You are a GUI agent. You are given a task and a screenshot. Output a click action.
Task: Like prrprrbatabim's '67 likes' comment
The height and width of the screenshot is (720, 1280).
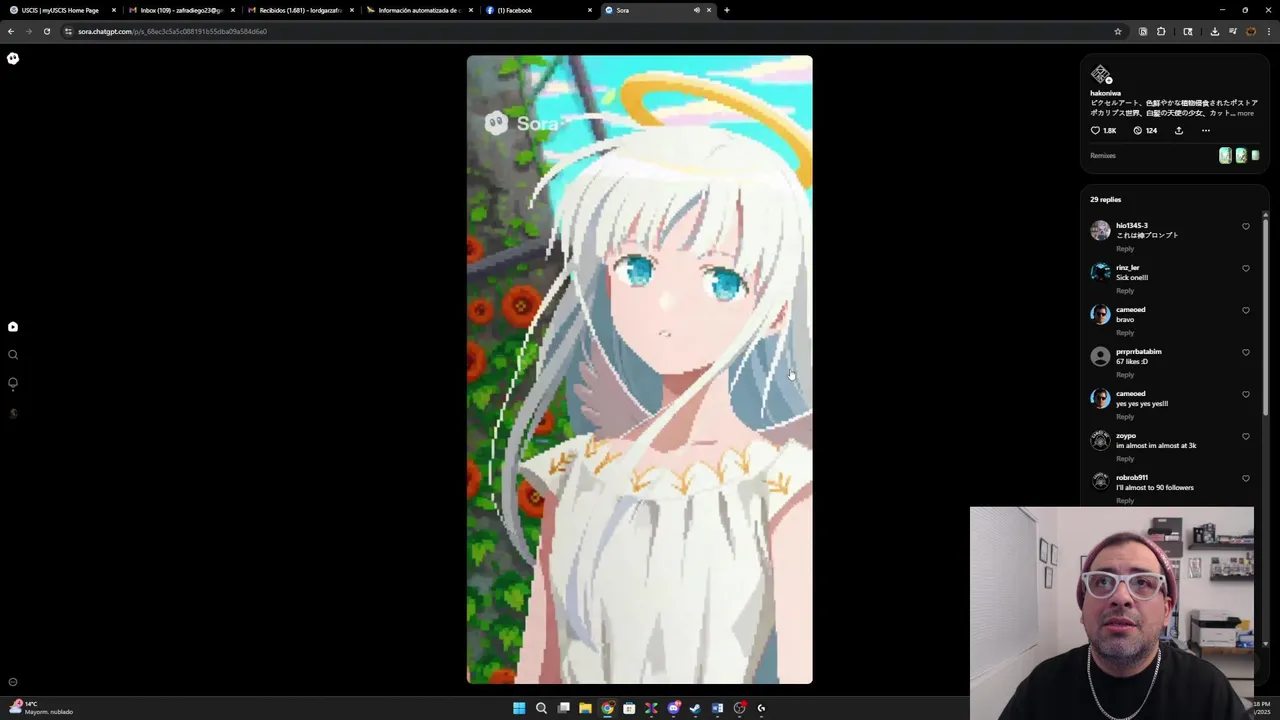tap(1245, 352)
